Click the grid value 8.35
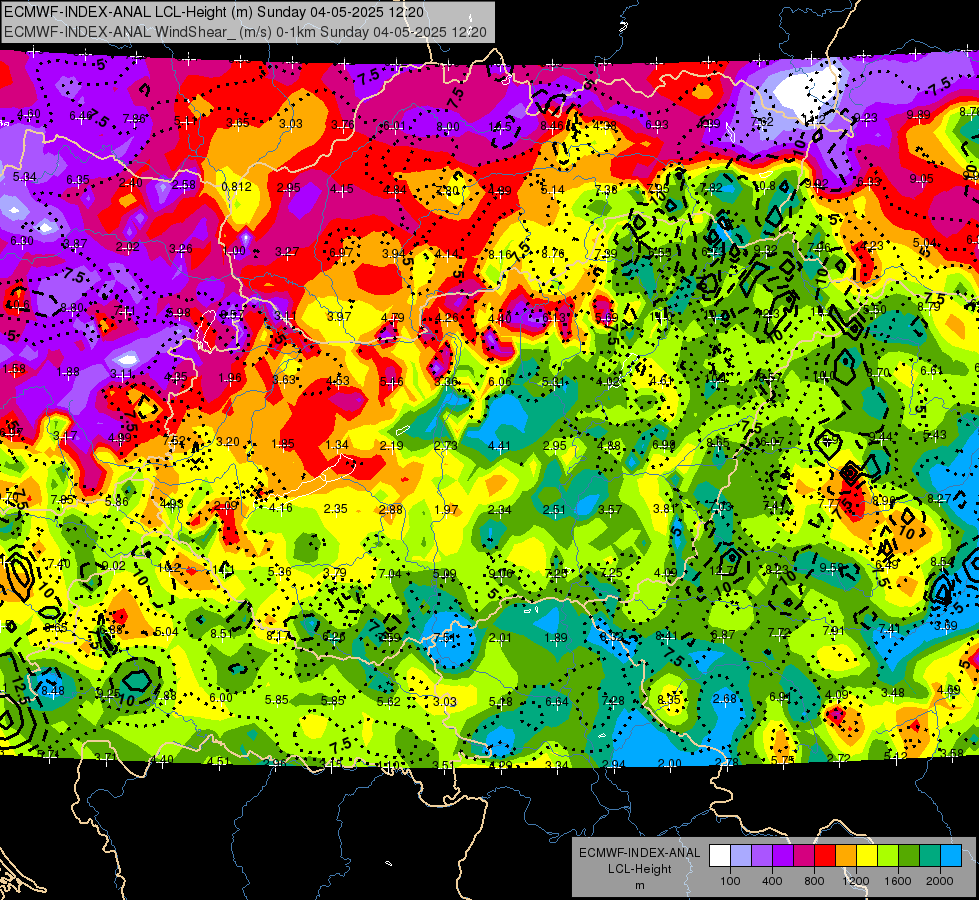Viewport: 979px width, 900px height. point(669,700)
